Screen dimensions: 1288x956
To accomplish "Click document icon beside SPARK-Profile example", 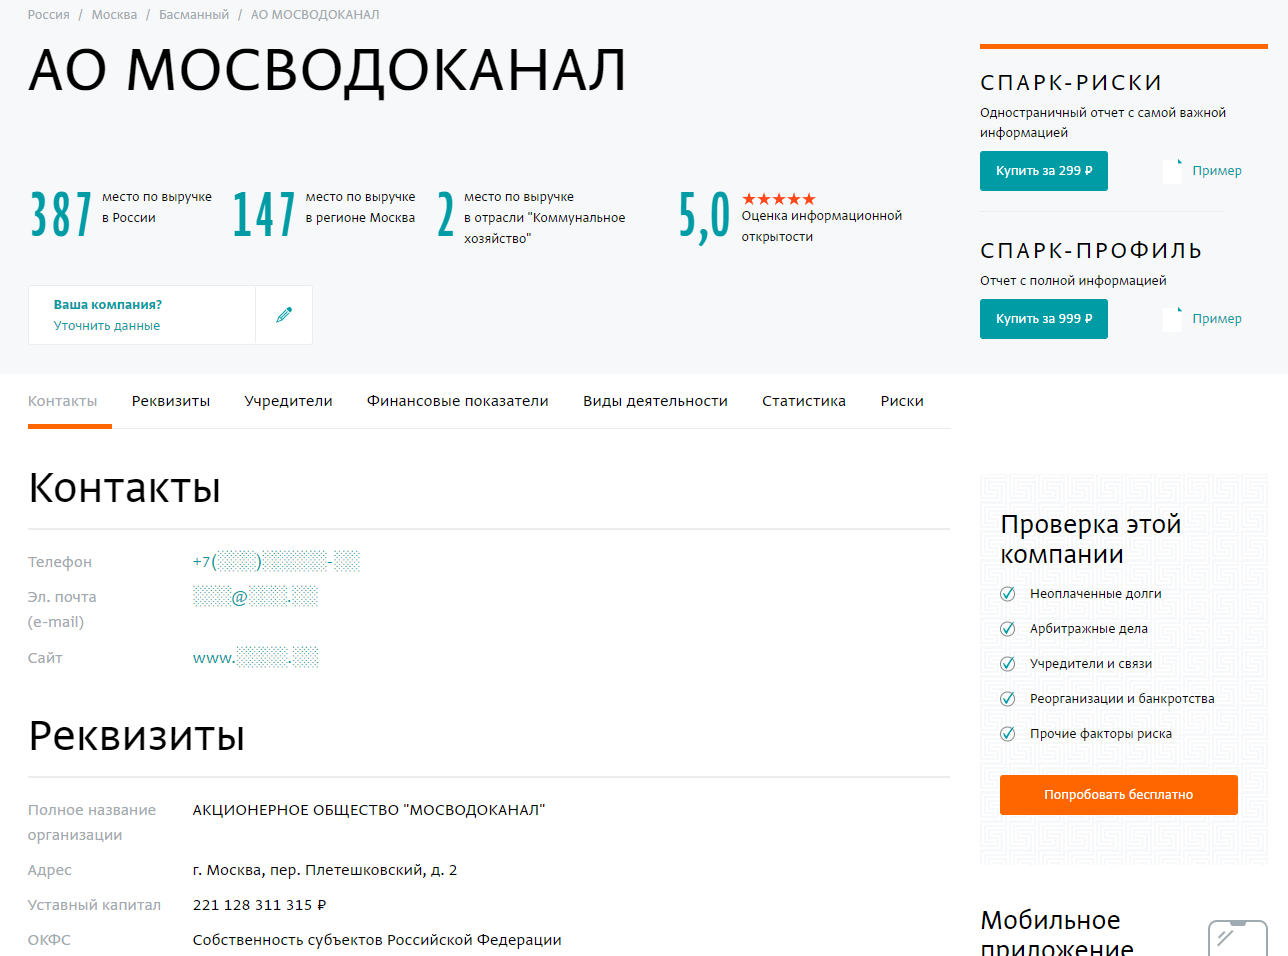I will (x=1172, y=319).
